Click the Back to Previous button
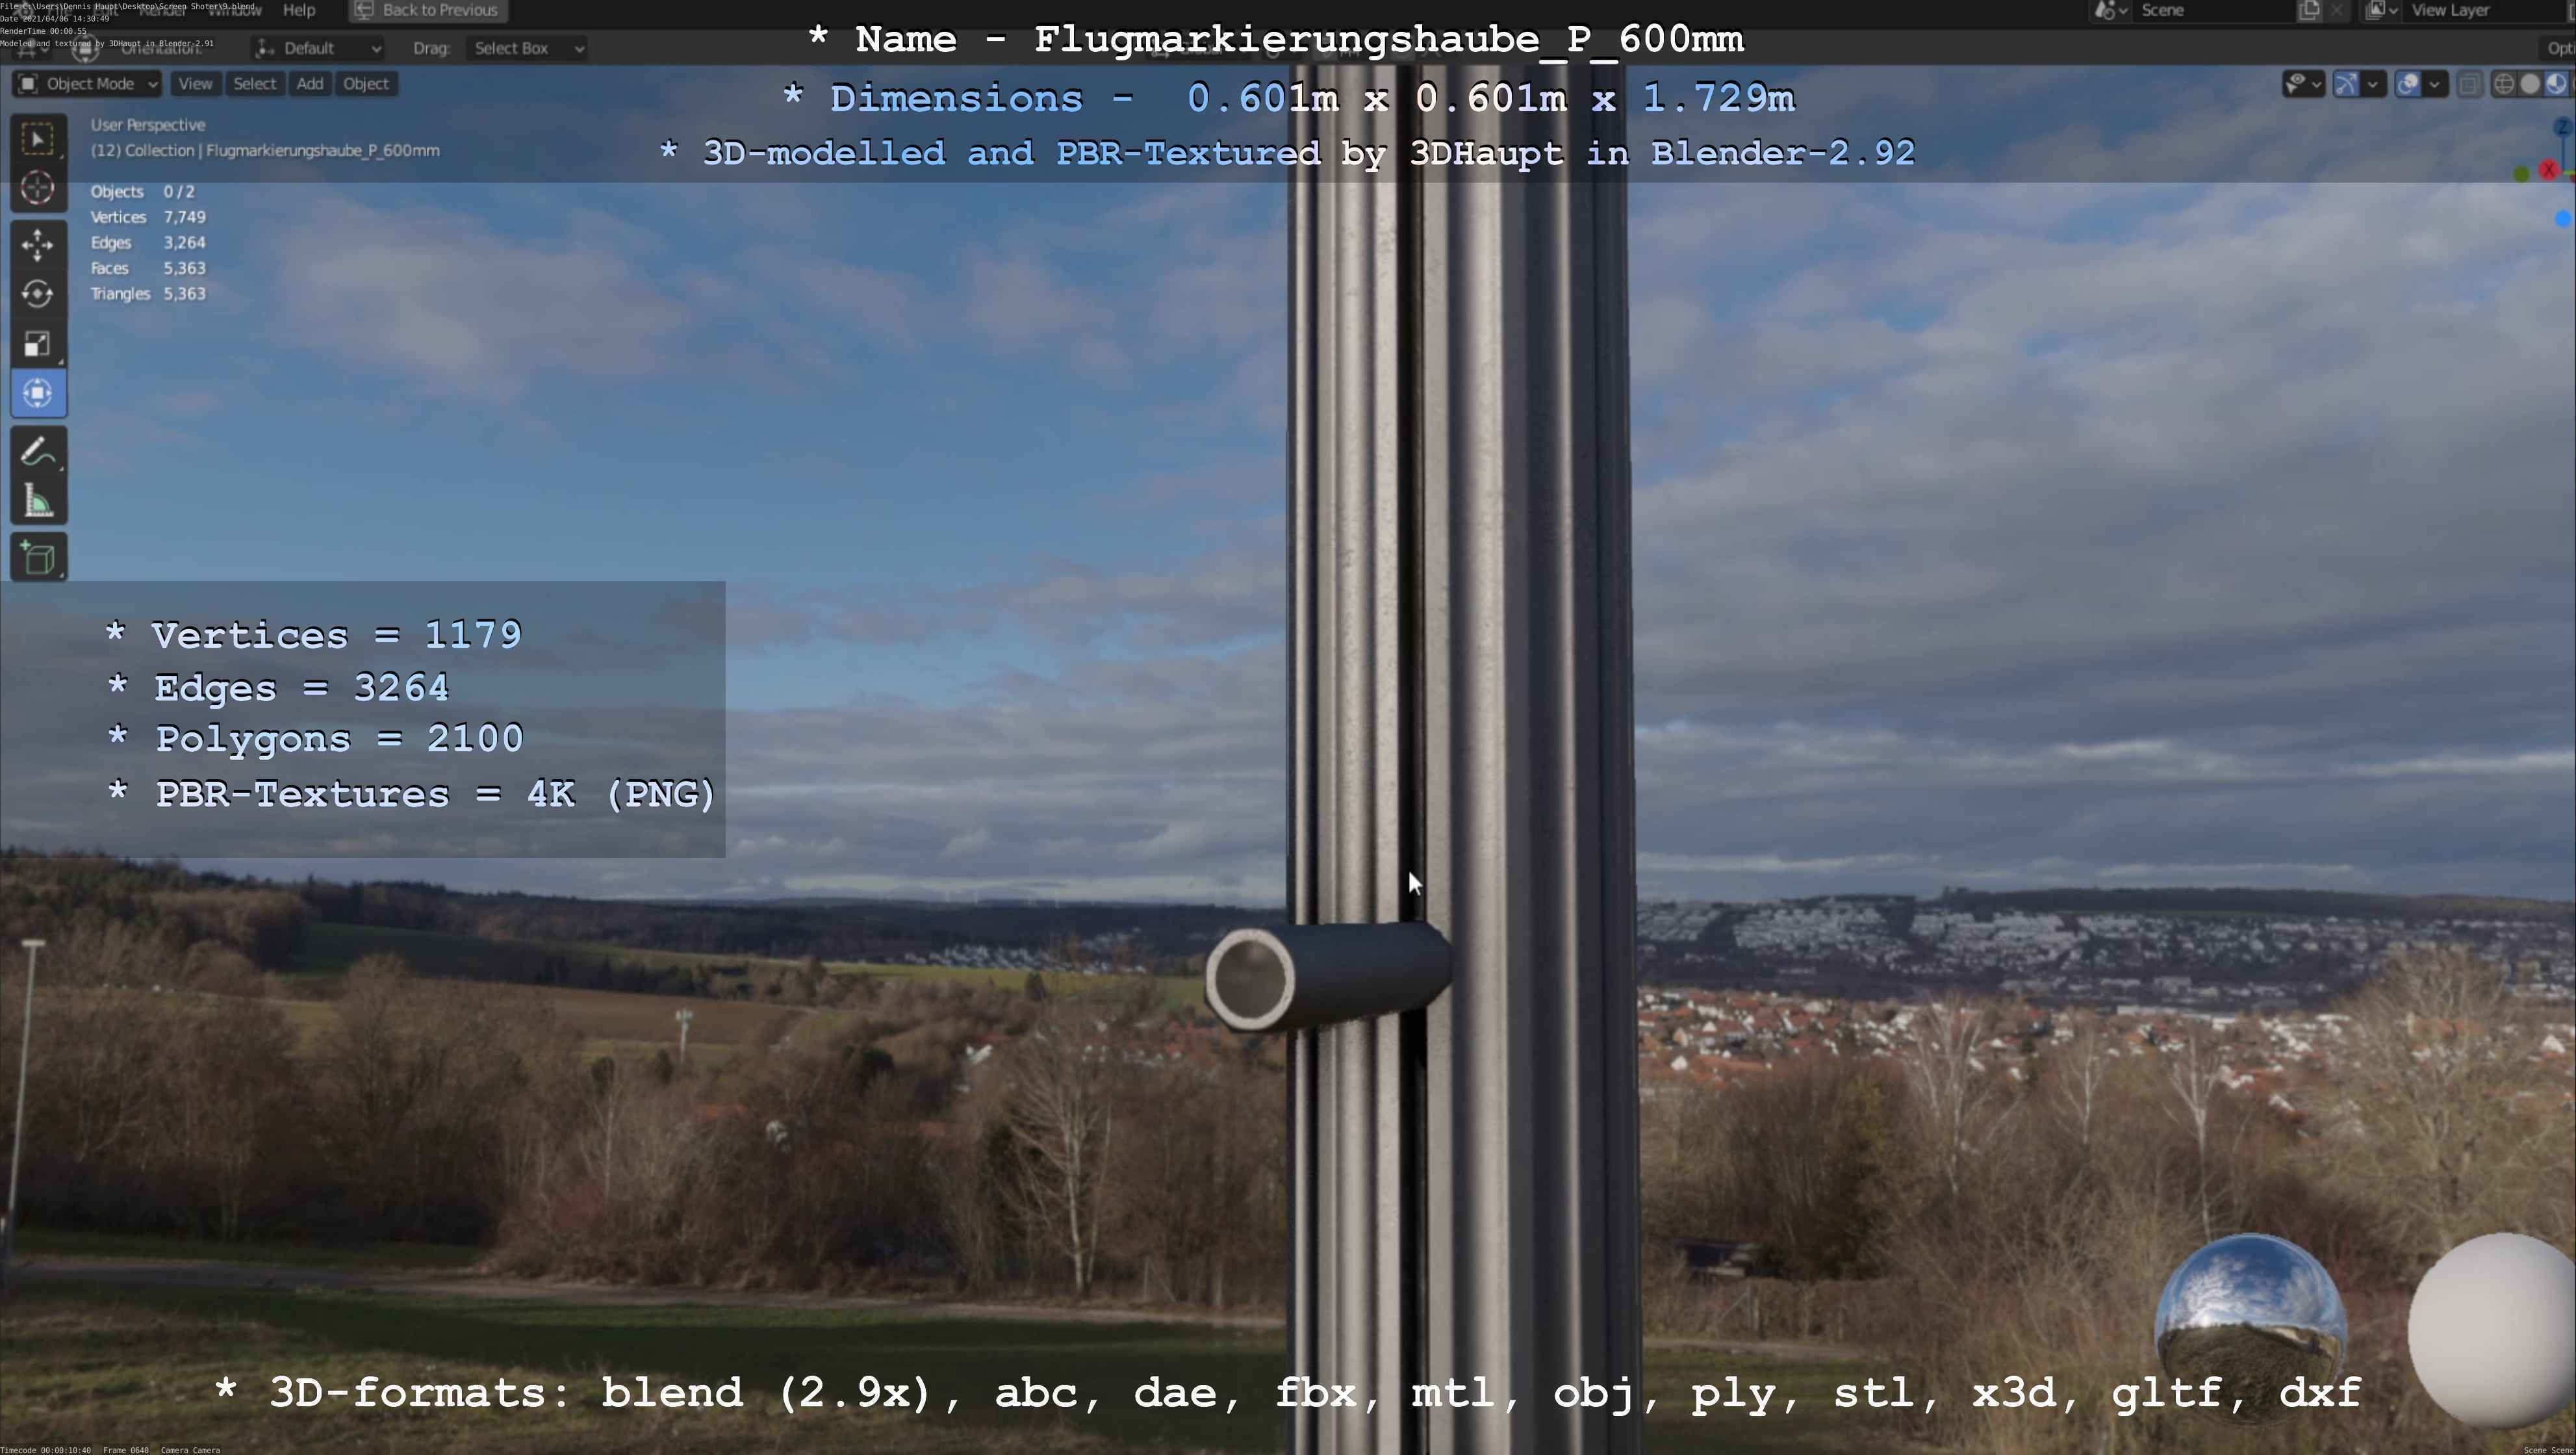 click(428, 10)
